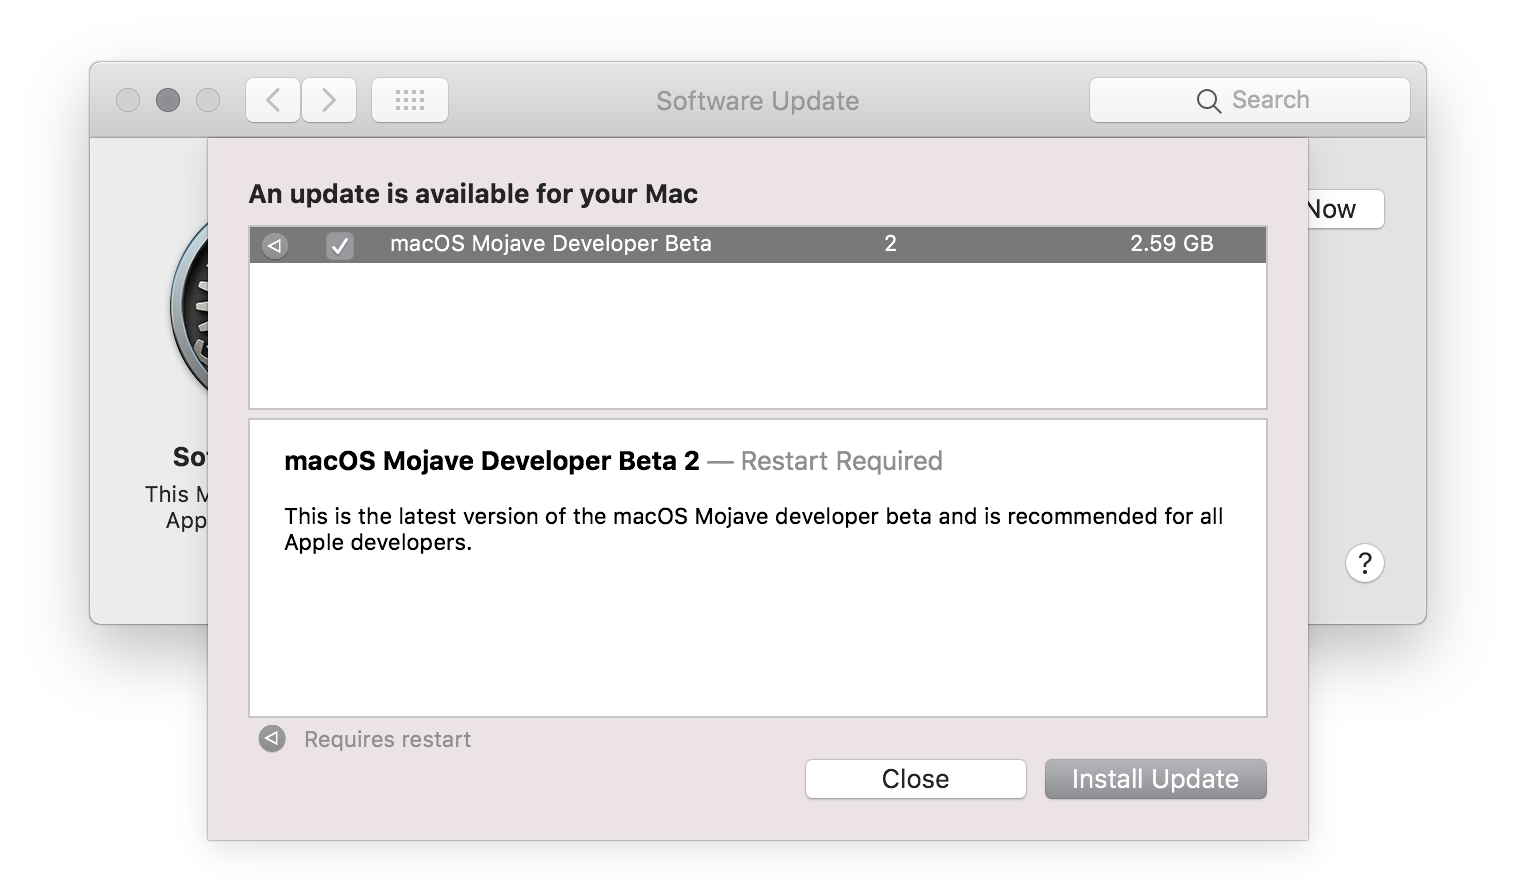Click macOS Mojave Developer Beta 2 heading
Viewport: 1516px width, 894px height.
tap(492, 461)
